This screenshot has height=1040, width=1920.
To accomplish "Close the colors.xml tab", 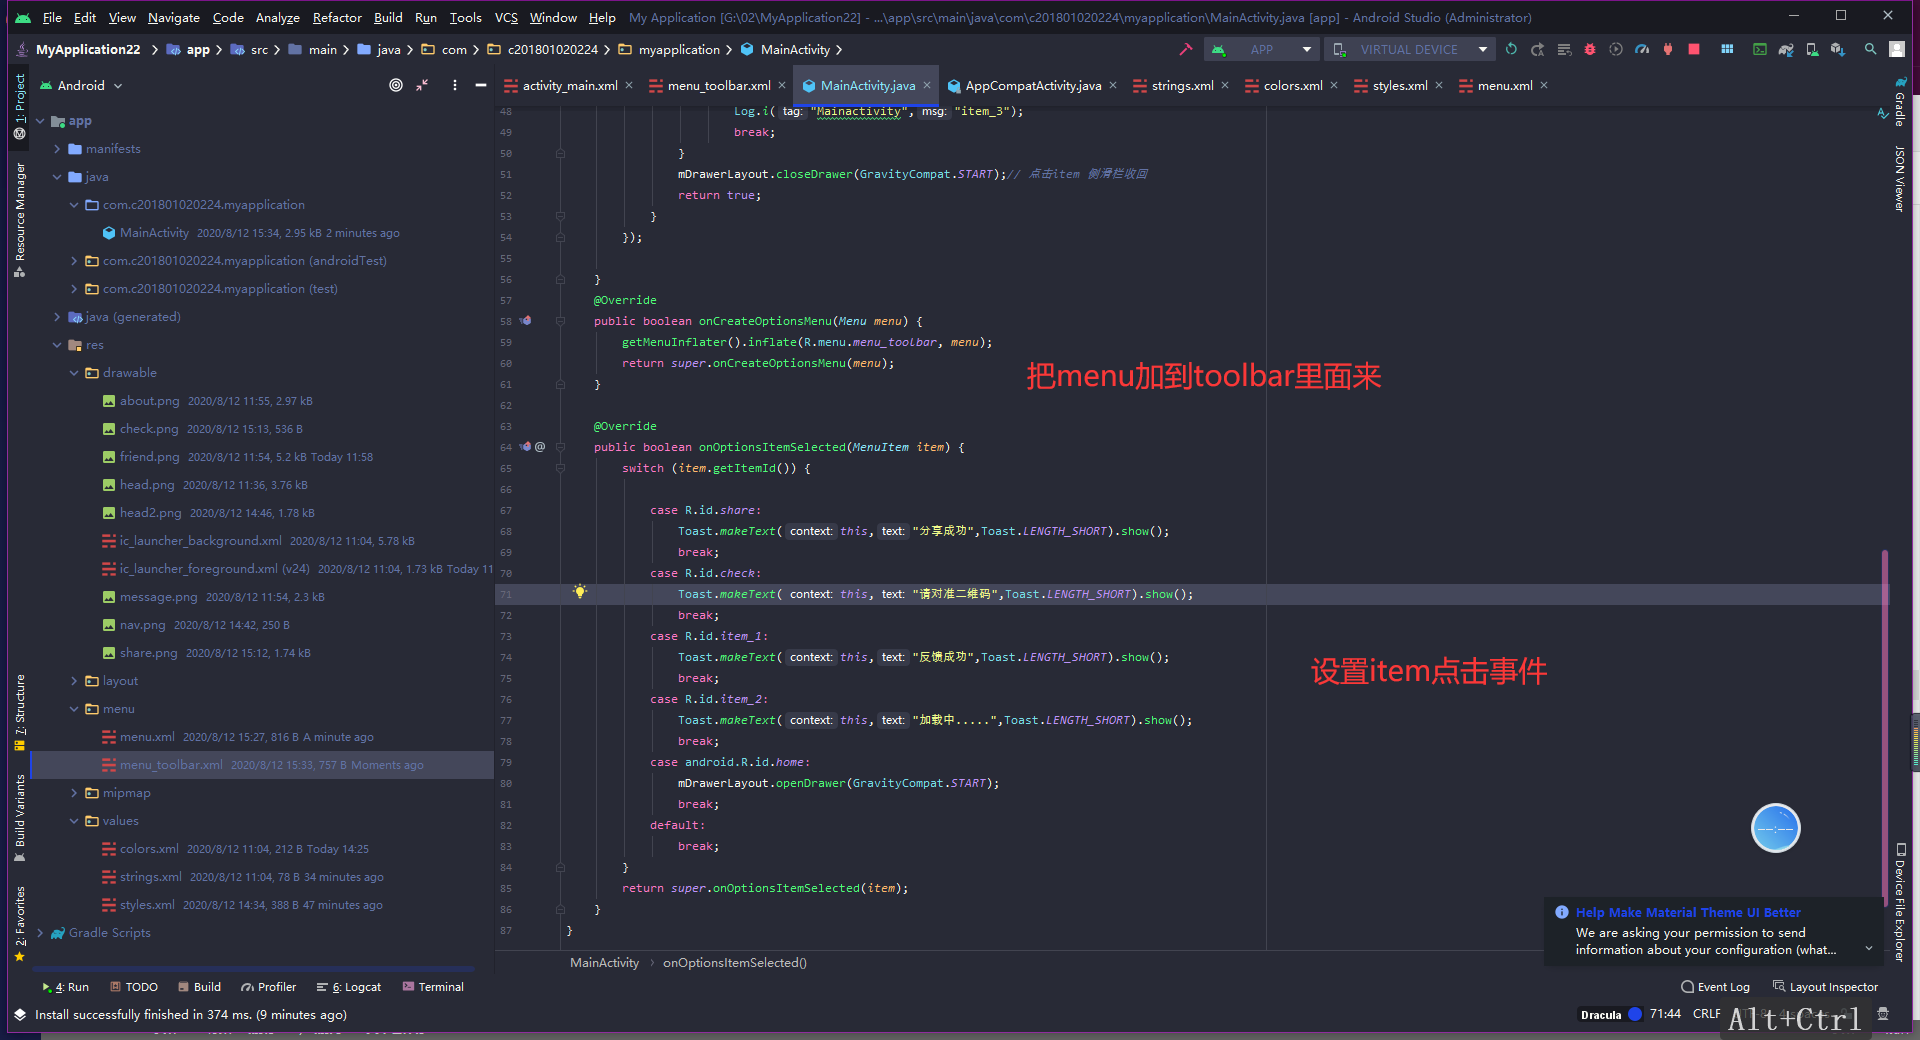I will [1334, 85].
